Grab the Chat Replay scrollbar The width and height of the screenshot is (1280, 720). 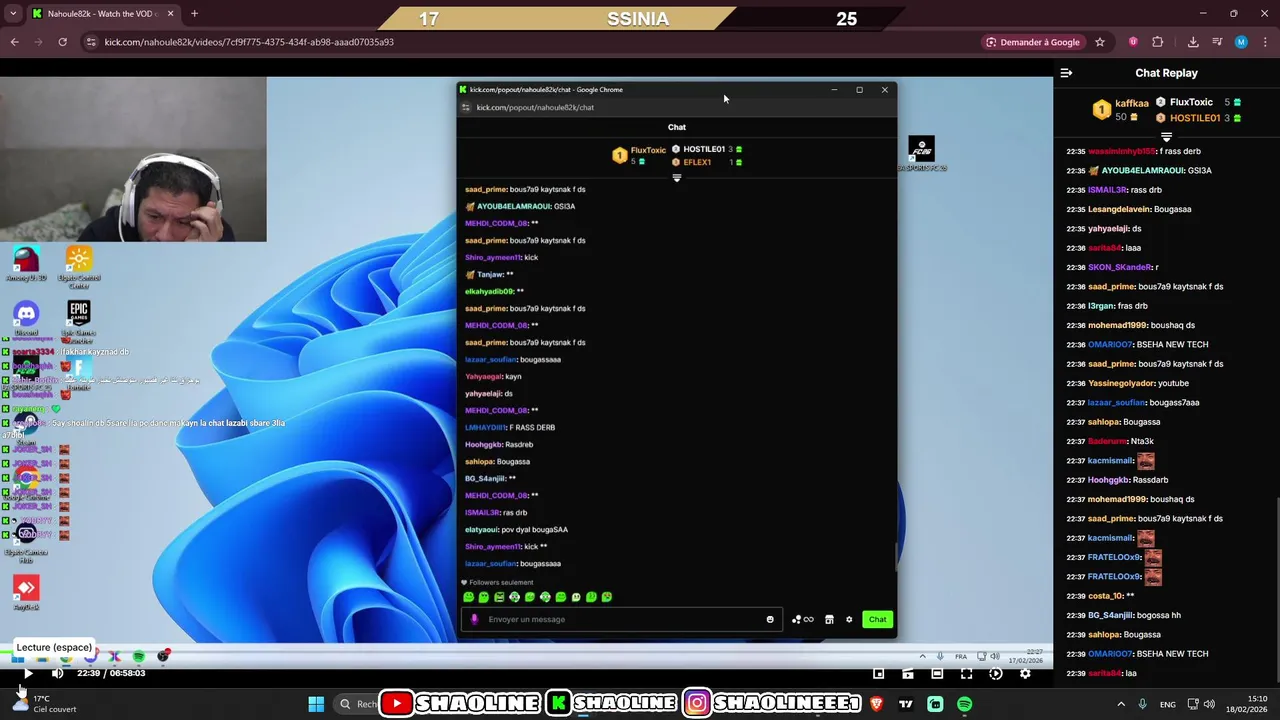click(1276, 590)
